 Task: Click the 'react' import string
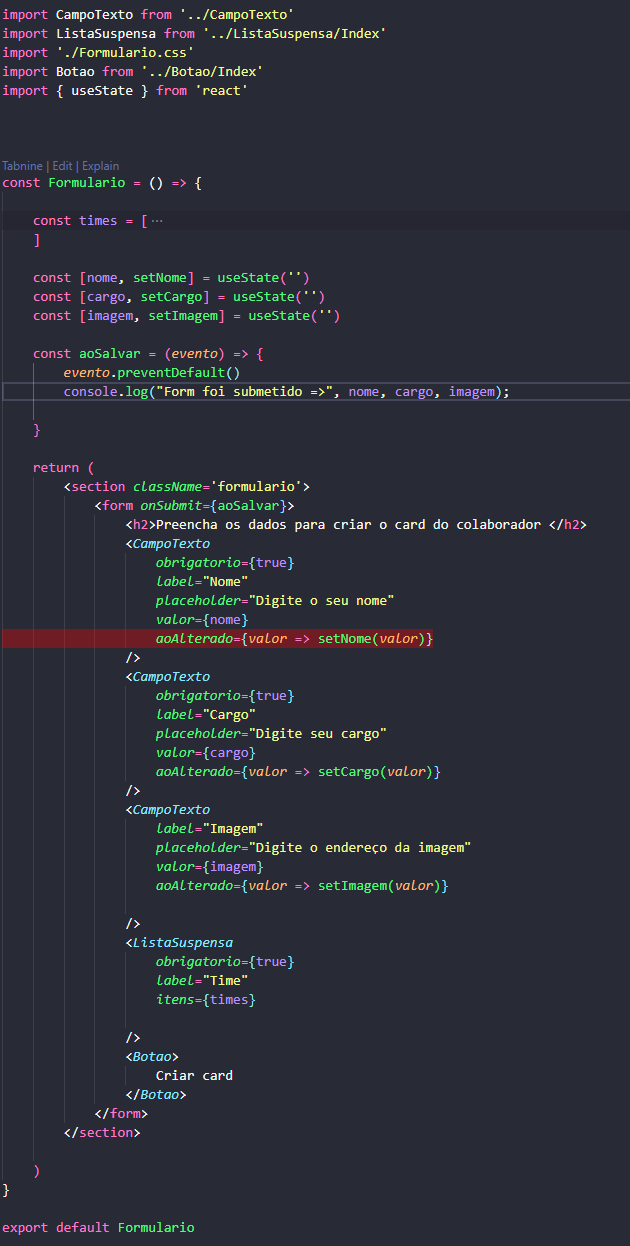point(221,90)
